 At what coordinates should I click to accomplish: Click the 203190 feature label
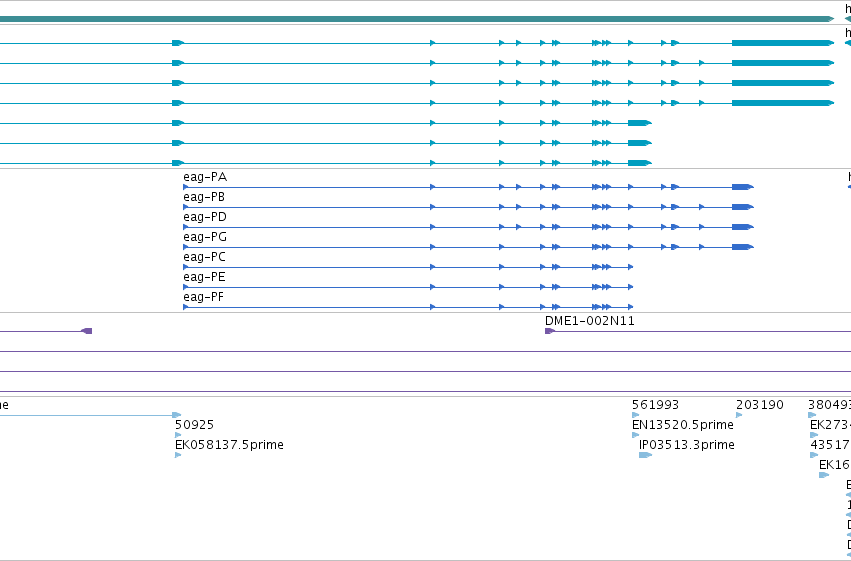click(x=759, y=405)
